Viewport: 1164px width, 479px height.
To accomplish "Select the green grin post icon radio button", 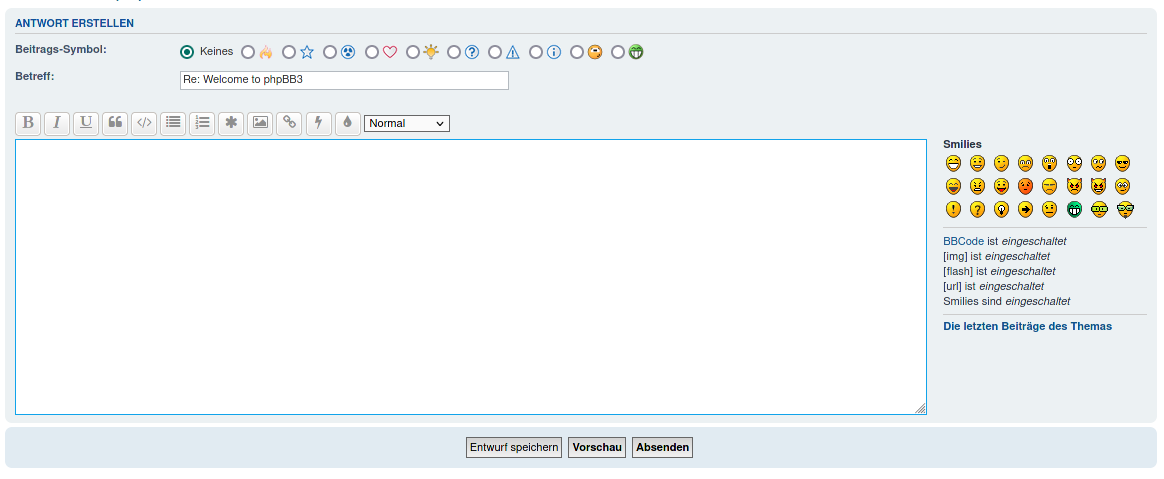I will [618, 52].
